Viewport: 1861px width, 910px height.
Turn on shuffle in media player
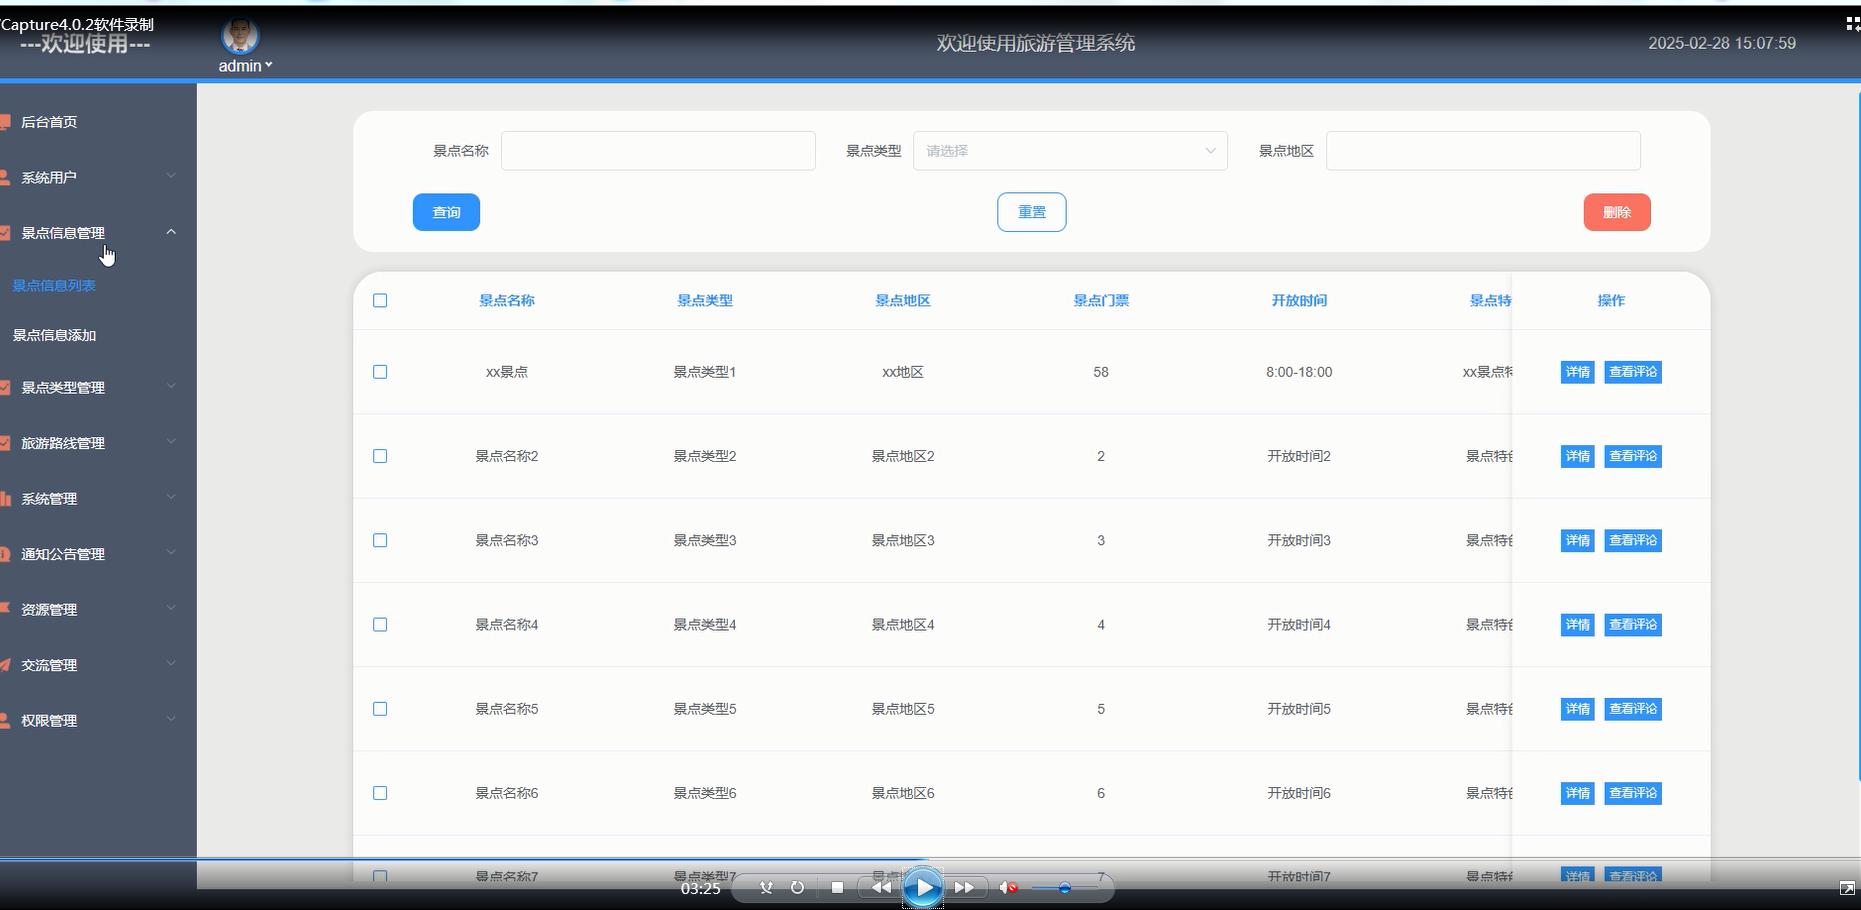tap(766, 887)
